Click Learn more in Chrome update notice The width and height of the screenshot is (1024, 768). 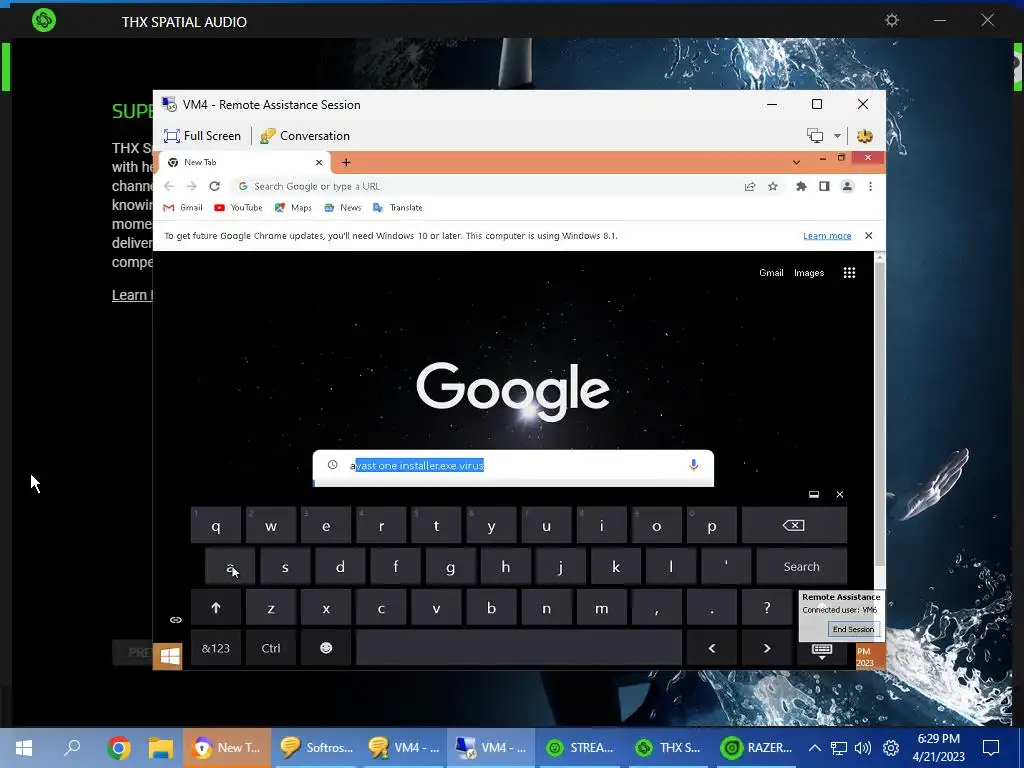tap(827, 236)
